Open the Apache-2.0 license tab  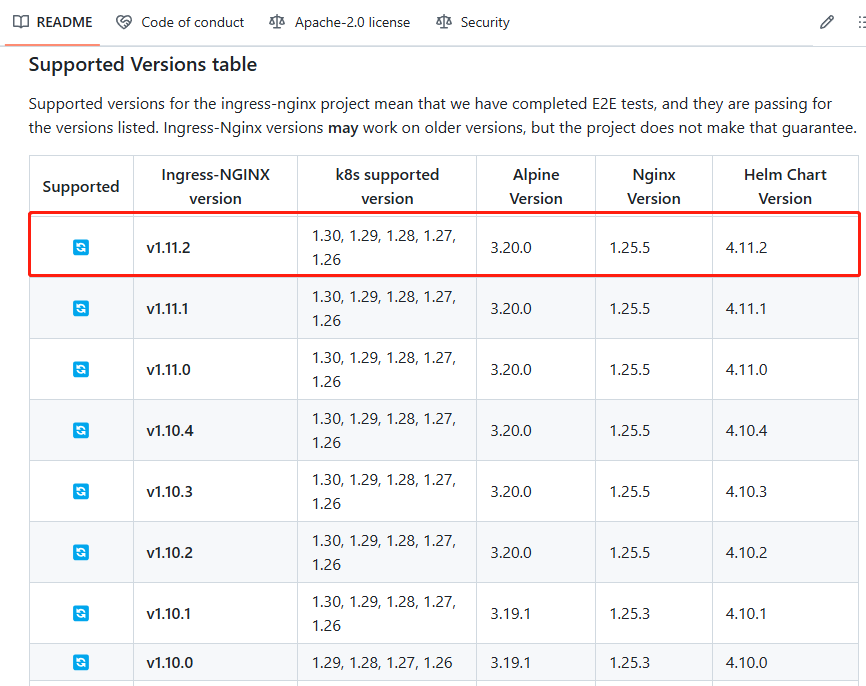pos(340,22)
